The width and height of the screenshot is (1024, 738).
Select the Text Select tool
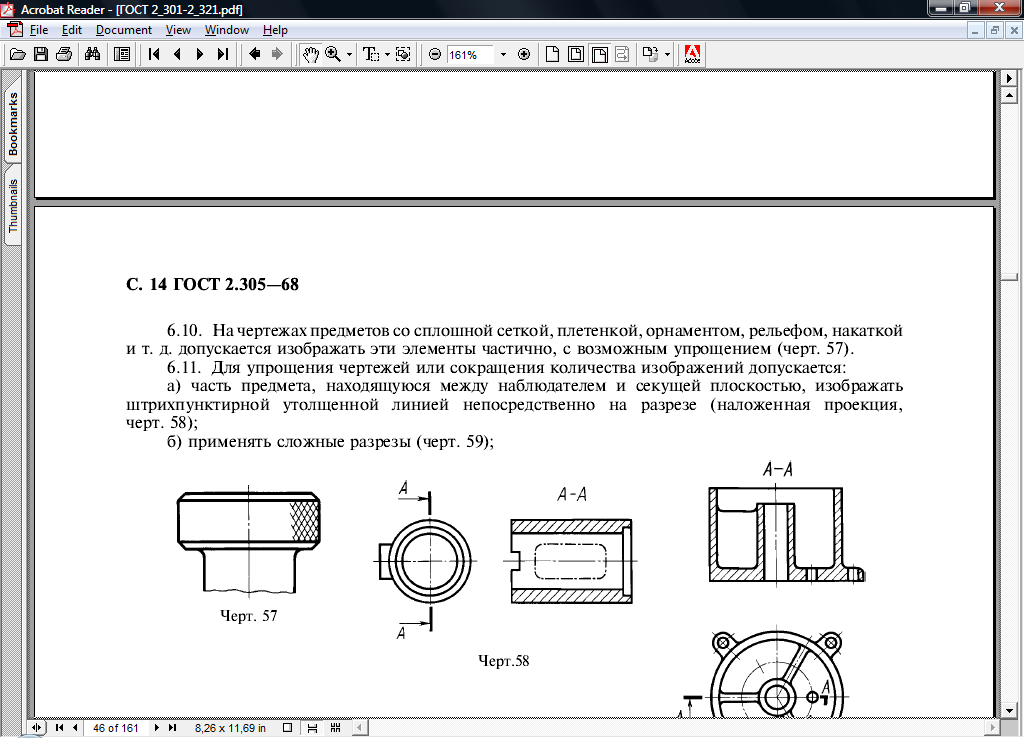371,54
